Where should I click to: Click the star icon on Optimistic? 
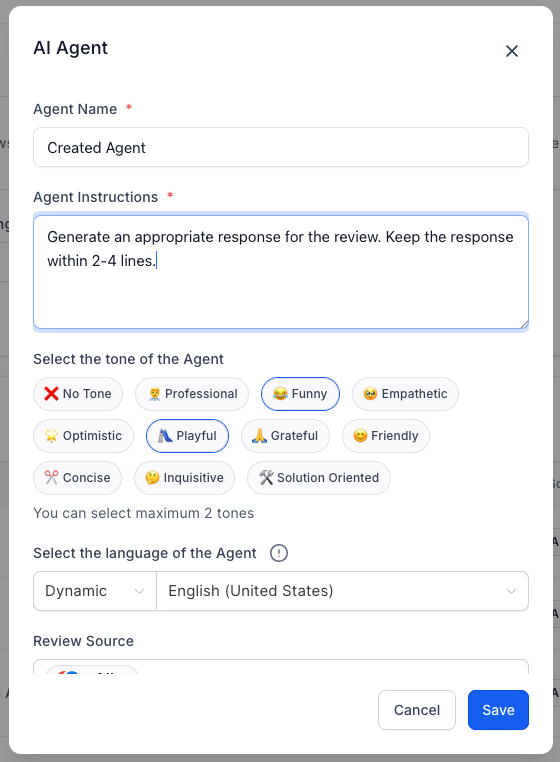coord(51,435)
